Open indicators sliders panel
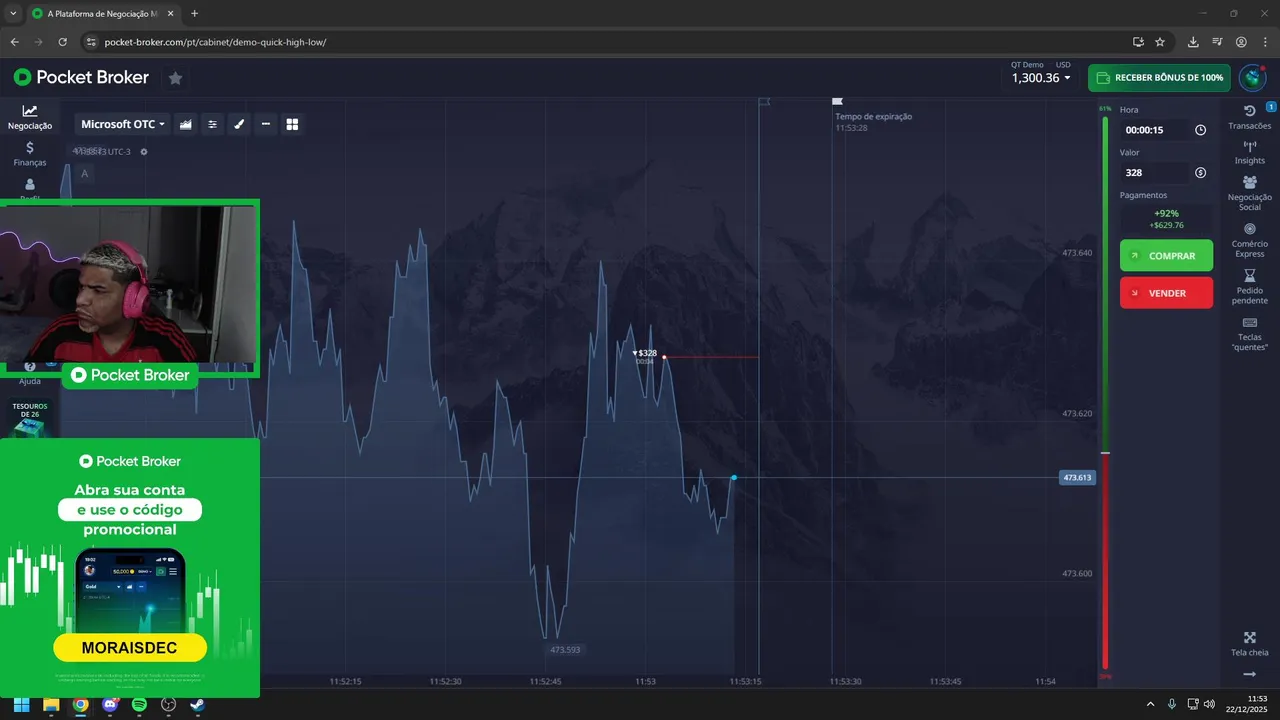Viewport: 1280px width, 720px height. (x=212, y=124)
